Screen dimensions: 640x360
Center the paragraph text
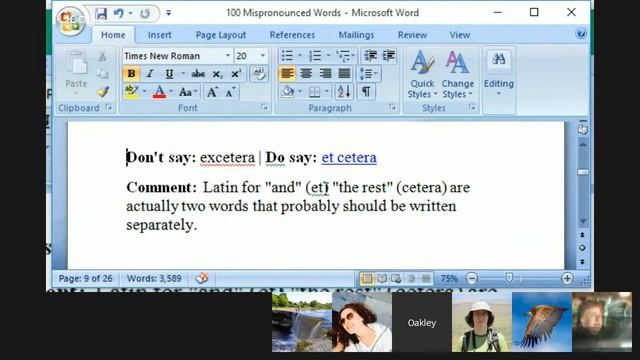(306, 74)
